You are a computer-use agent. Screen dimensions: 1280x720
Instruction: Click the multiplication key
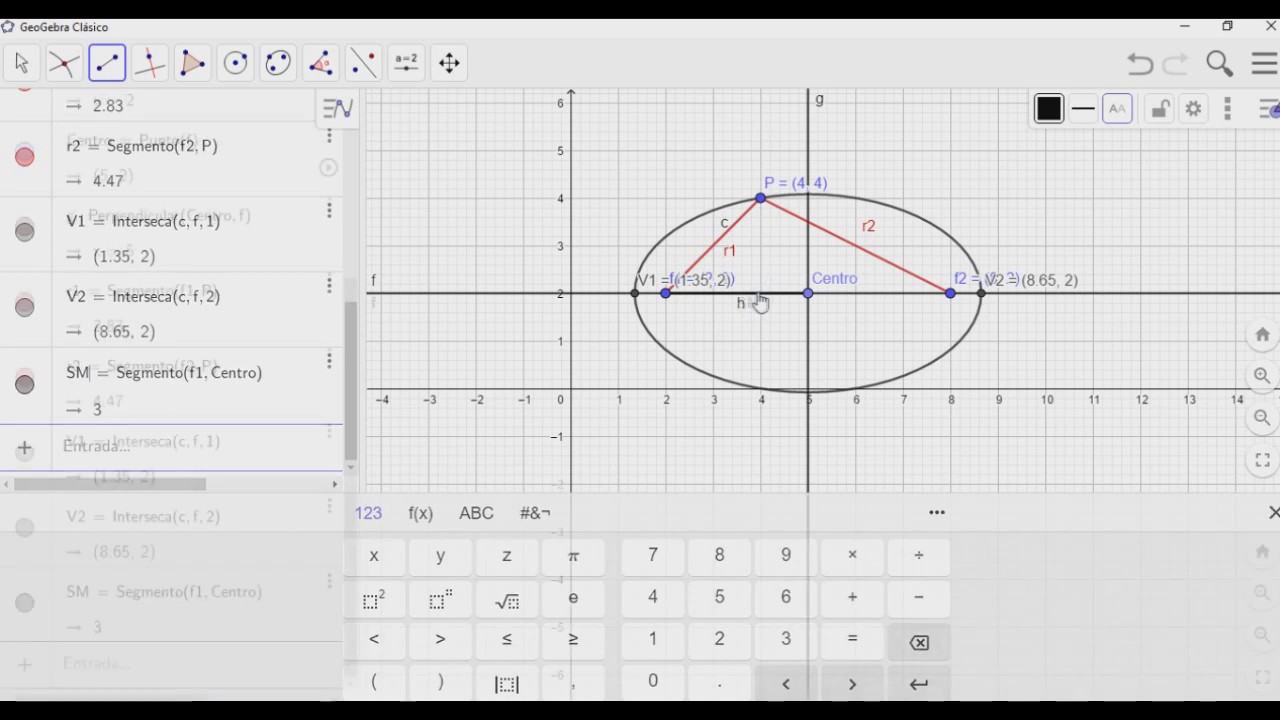click(852, 555)
